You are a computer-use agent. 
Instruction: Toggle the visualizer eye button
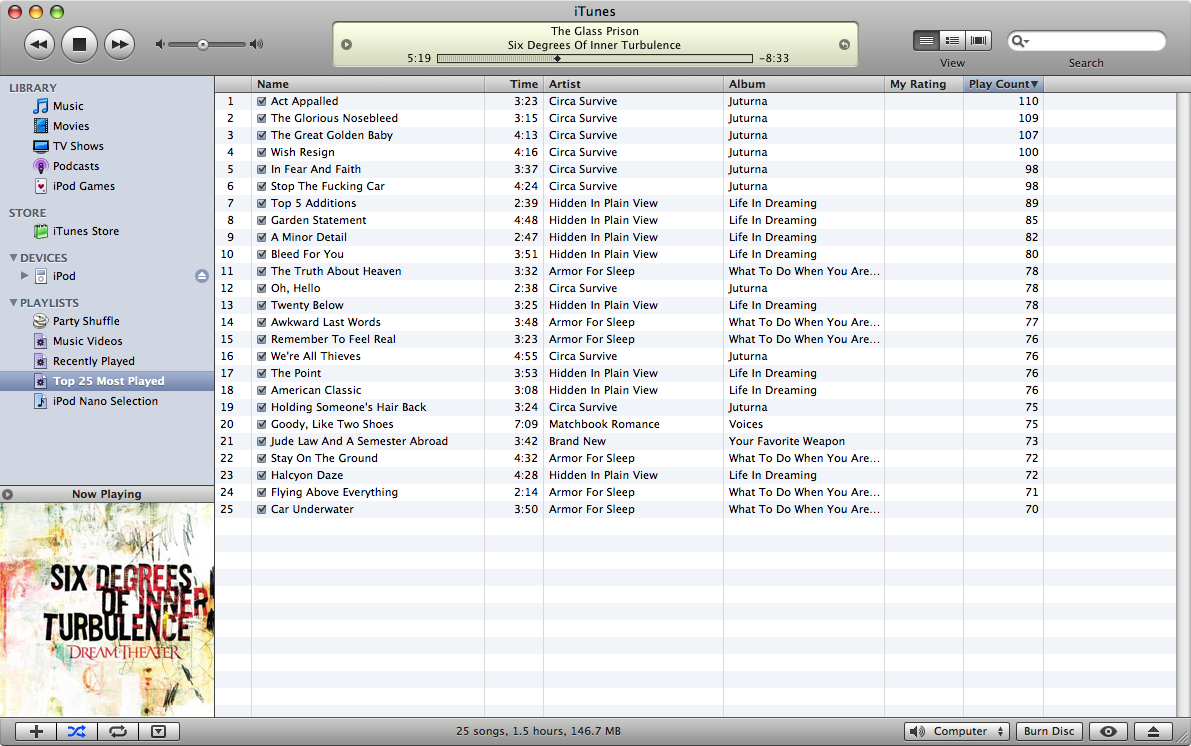click(1108, 732)
